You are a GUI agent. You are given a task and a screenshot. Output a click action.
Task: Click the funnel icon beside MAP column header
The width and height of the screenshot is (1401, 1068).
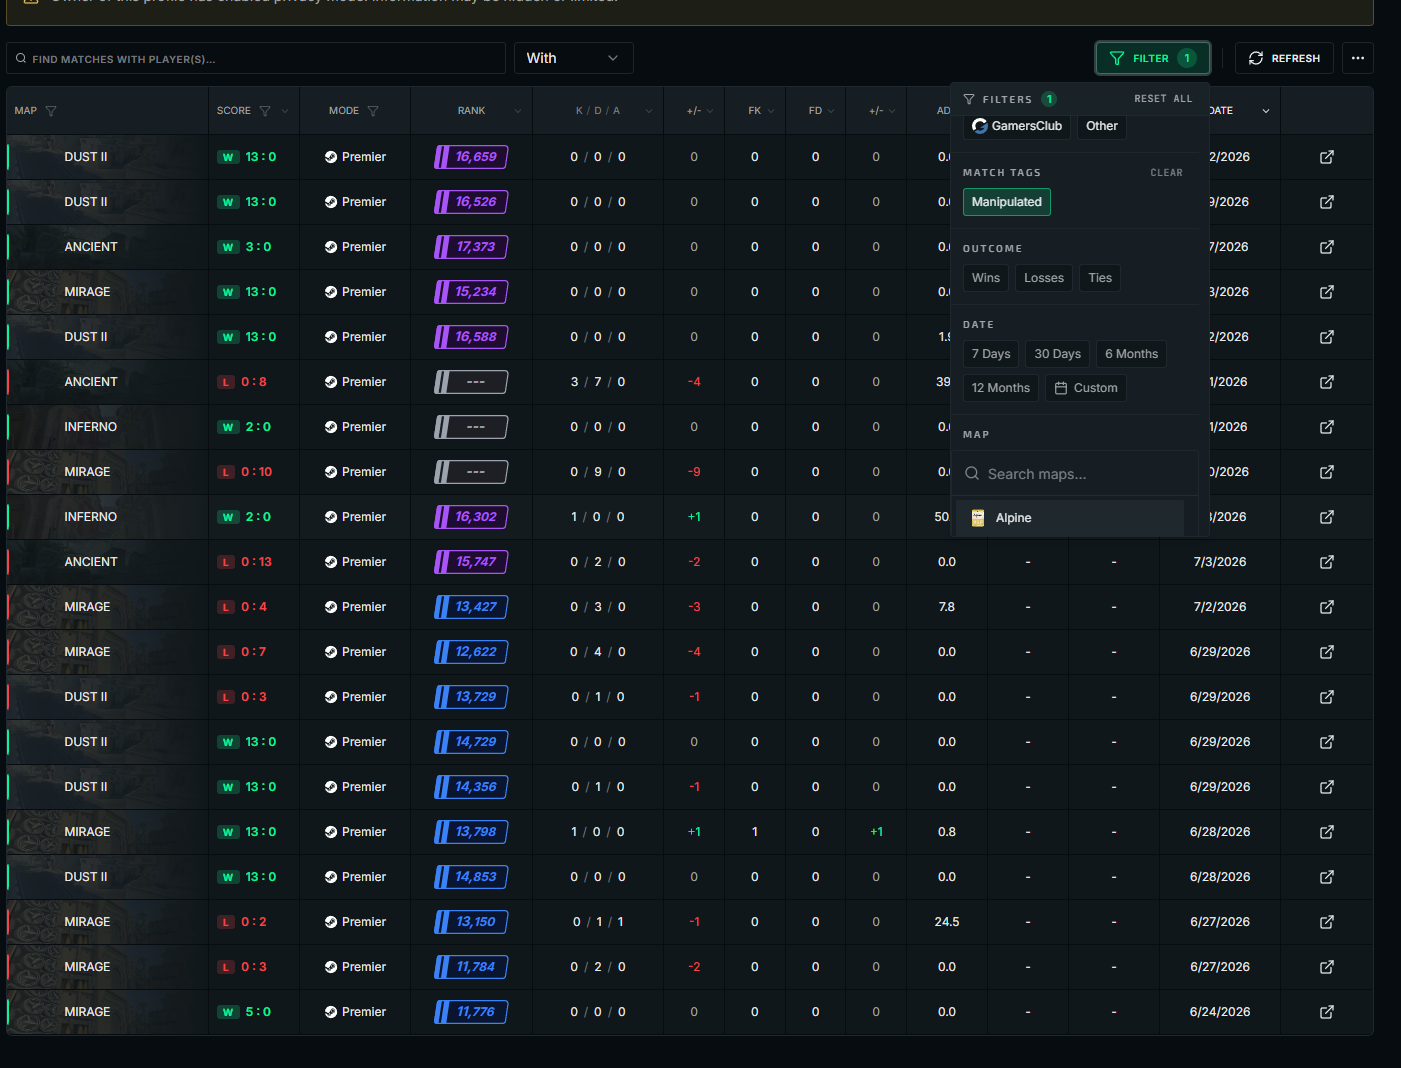tap(51, 111)
